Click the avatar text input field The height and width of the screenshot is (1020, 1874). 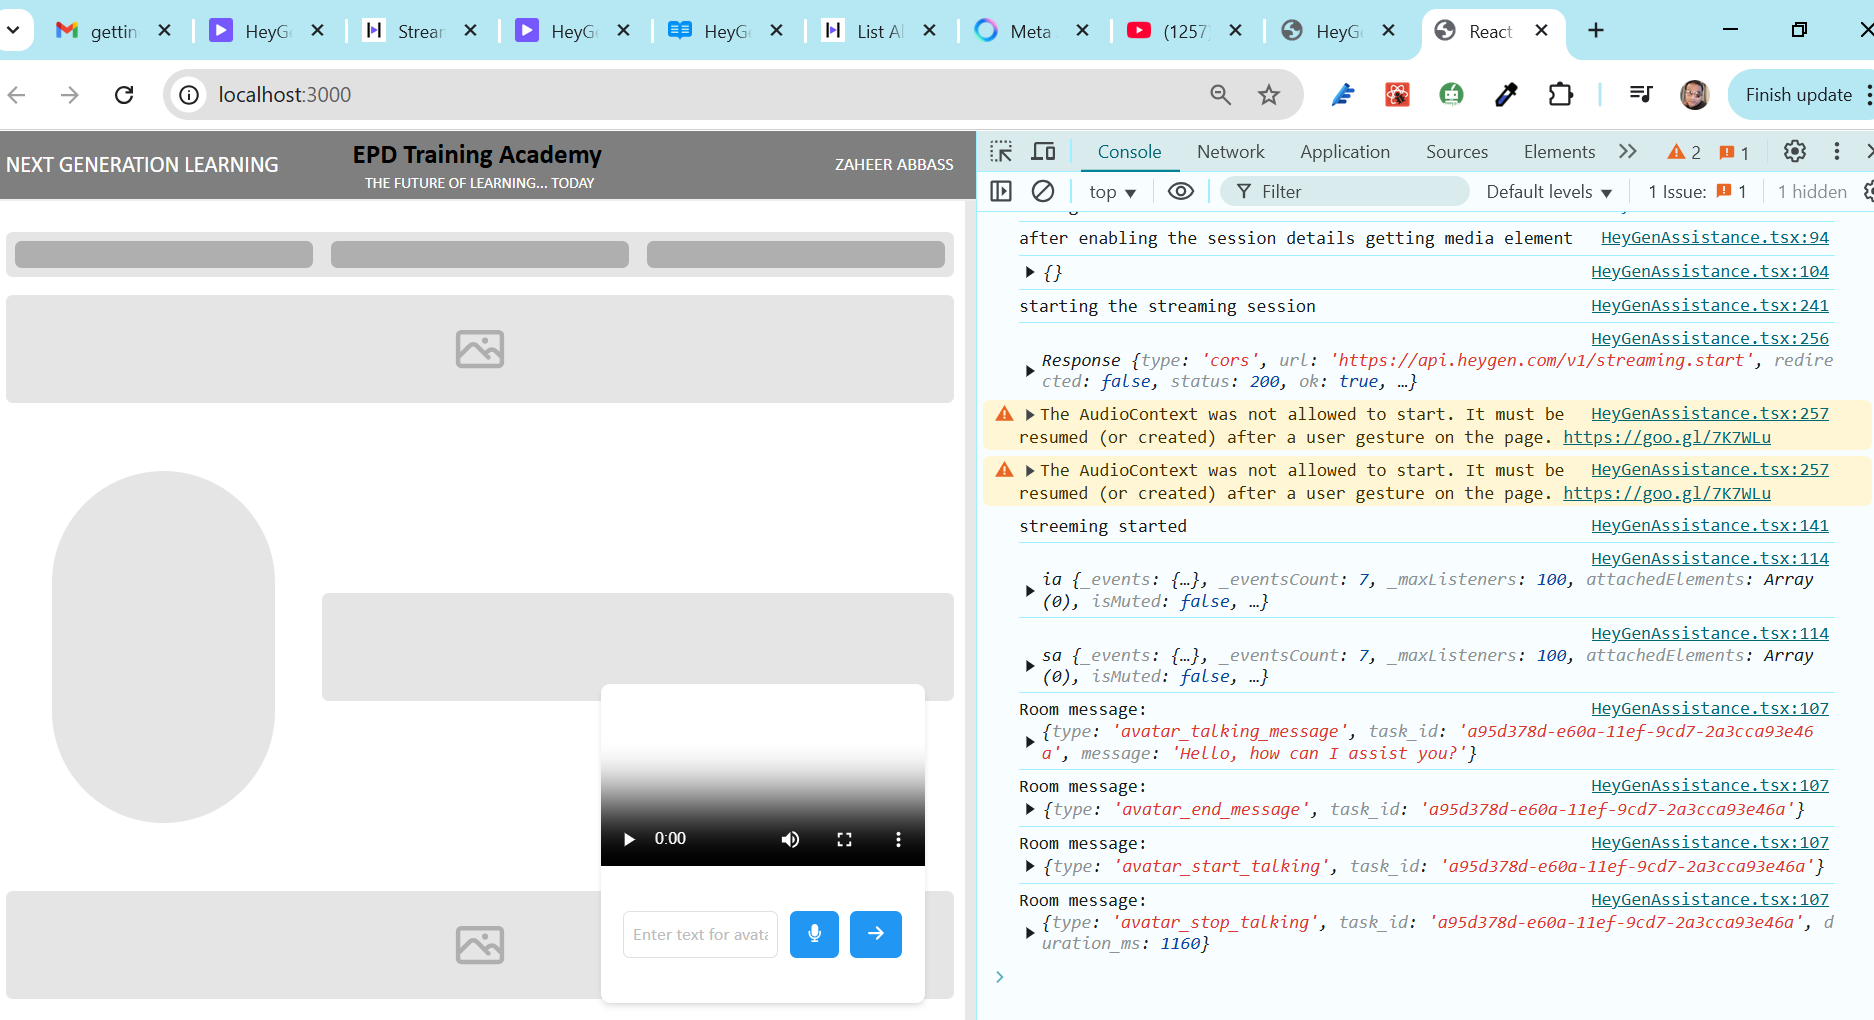700,934
